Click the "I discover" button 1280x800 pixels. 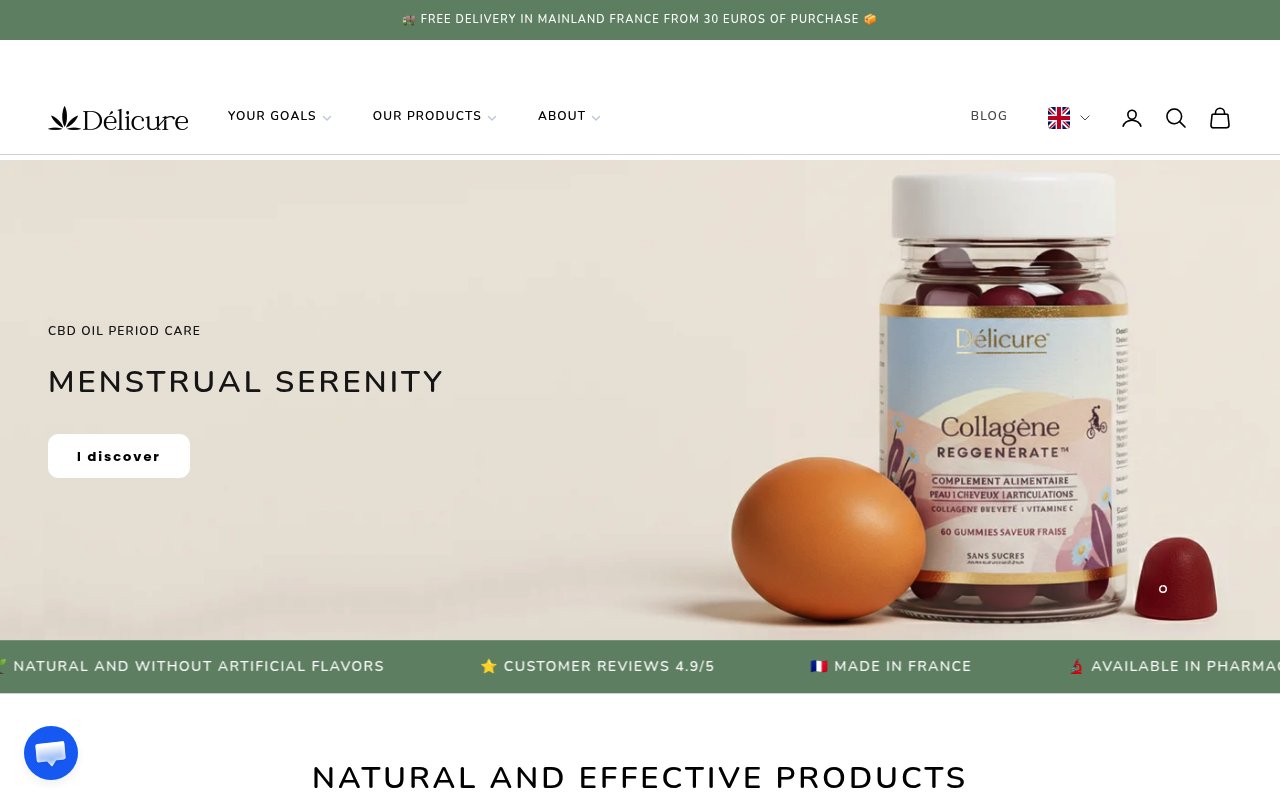(119, 456)
